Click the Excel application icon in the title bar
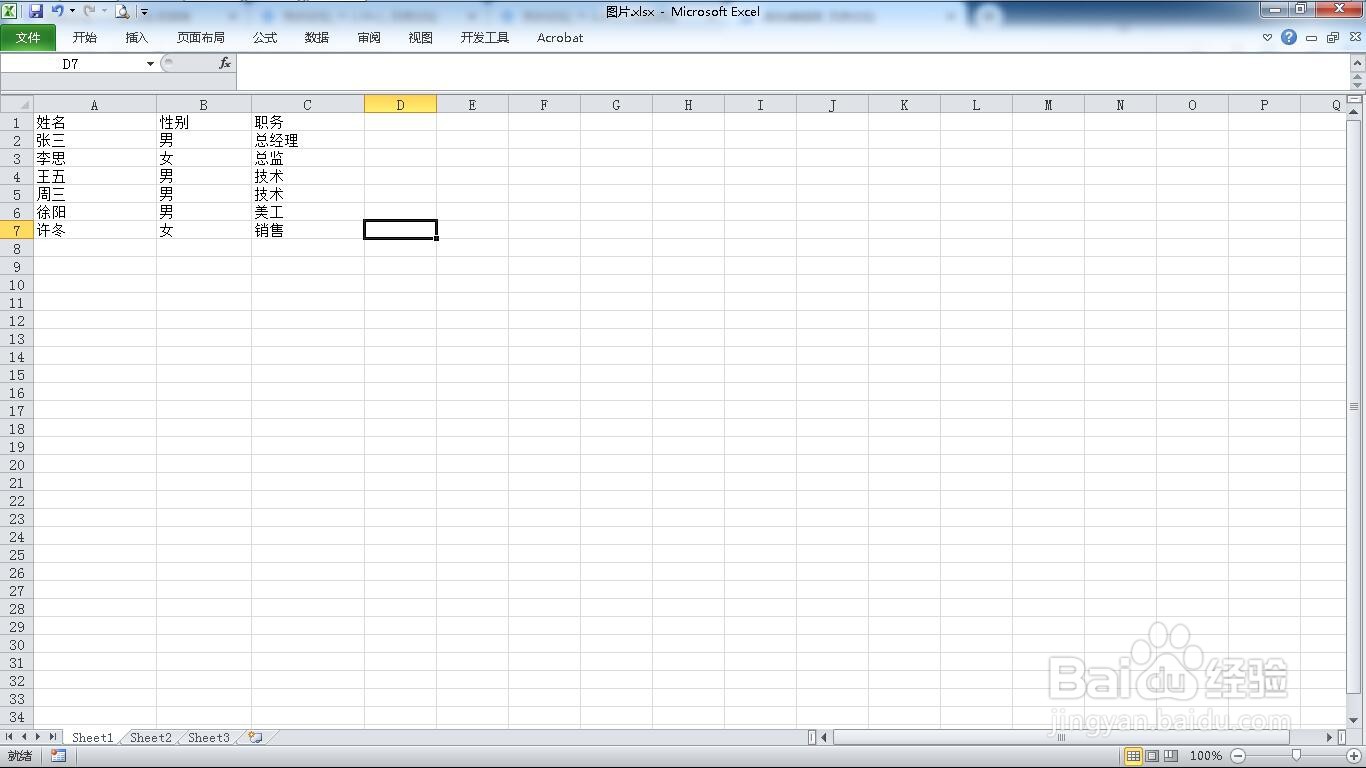The width and height of the screenshot is (1366, 768). [10, 12]
